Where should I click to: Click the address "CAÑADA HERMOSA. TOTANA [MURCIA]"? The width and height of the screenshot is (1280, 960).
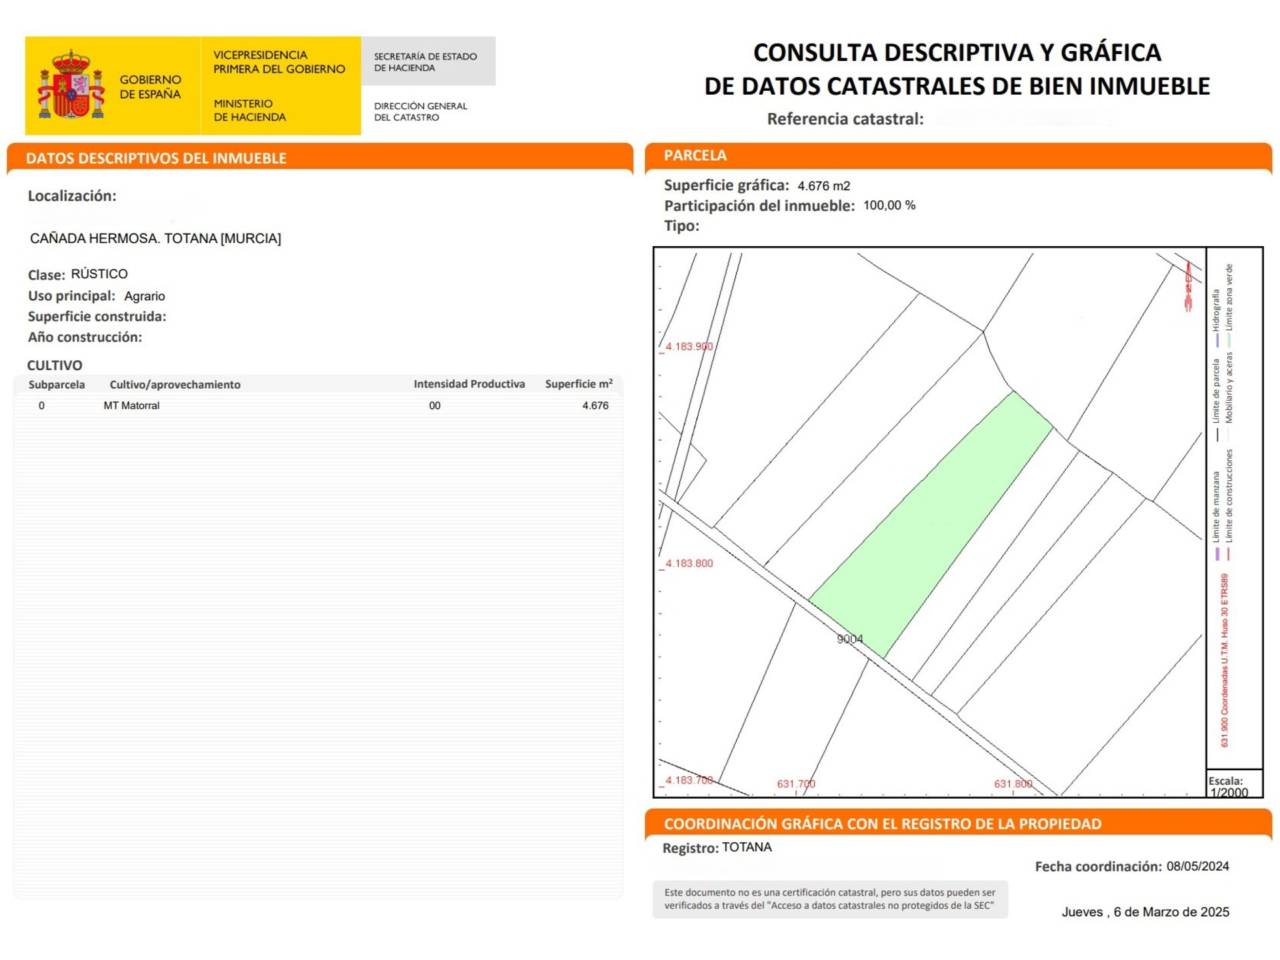pos(155,239)
